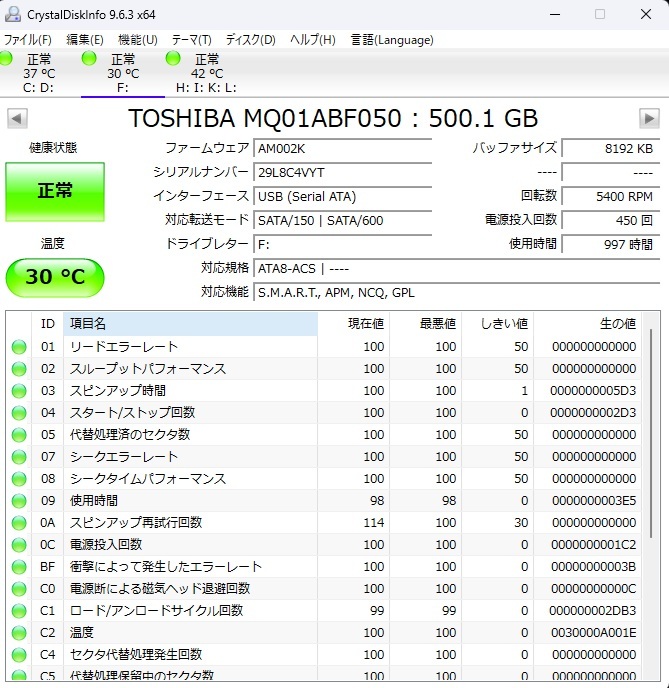Click status icon for 03 スピンアップ時間

click(19, 391)
